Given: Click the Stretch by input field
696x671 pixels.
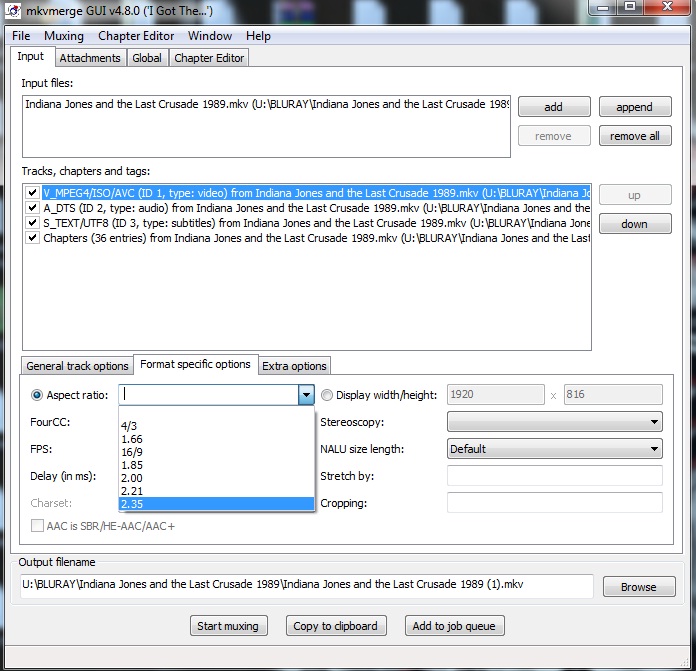Looking at the screenshot, I should click(555, 476).
